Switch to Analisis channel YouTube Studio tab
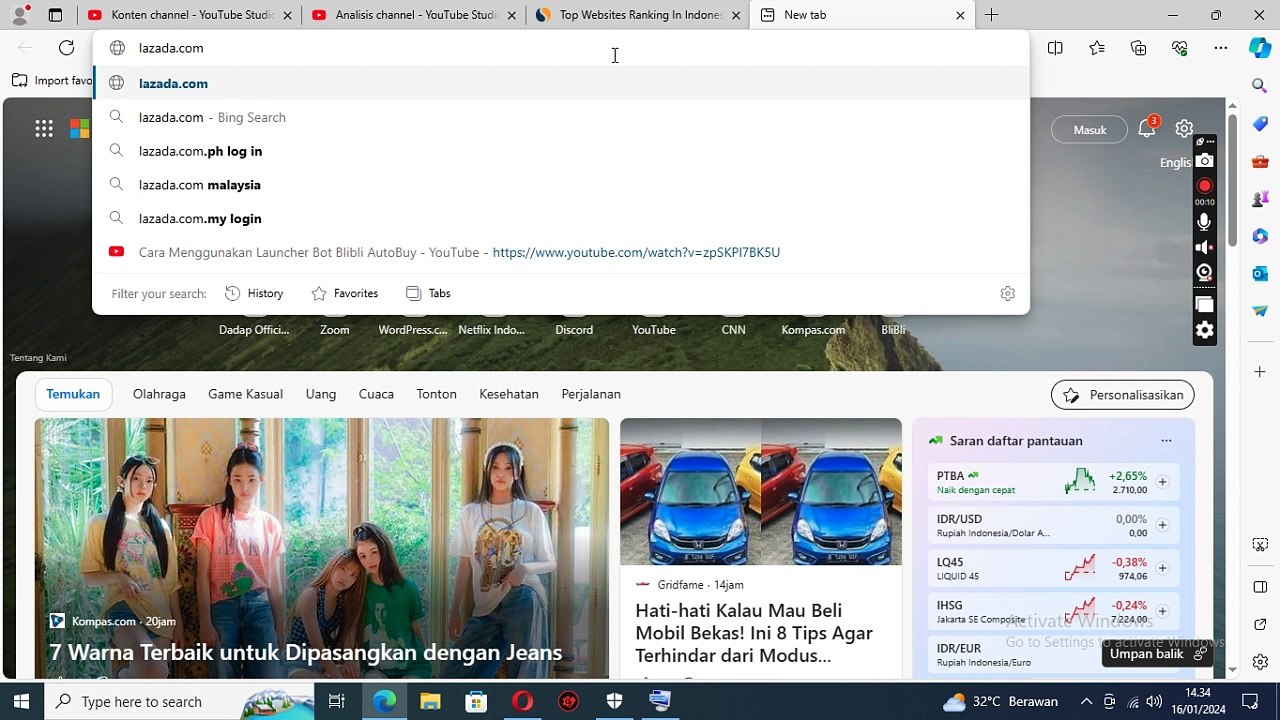The height and width of the screenshot is (720, 1280). point(413,15)
